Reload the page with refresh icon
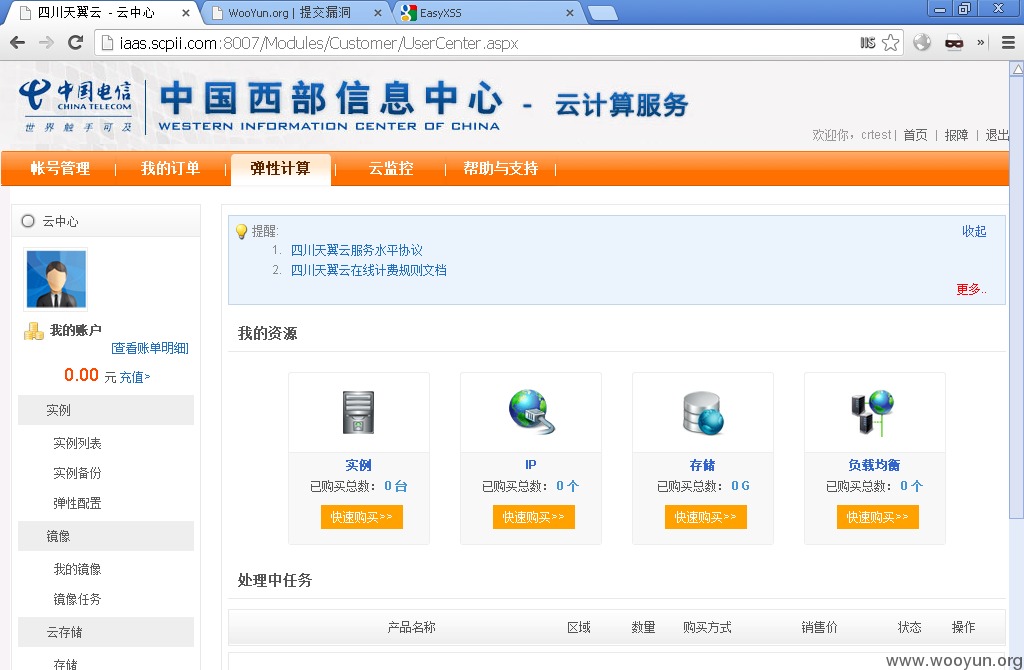The height and width of the screenshot is (670, 1024). [75, 43]
